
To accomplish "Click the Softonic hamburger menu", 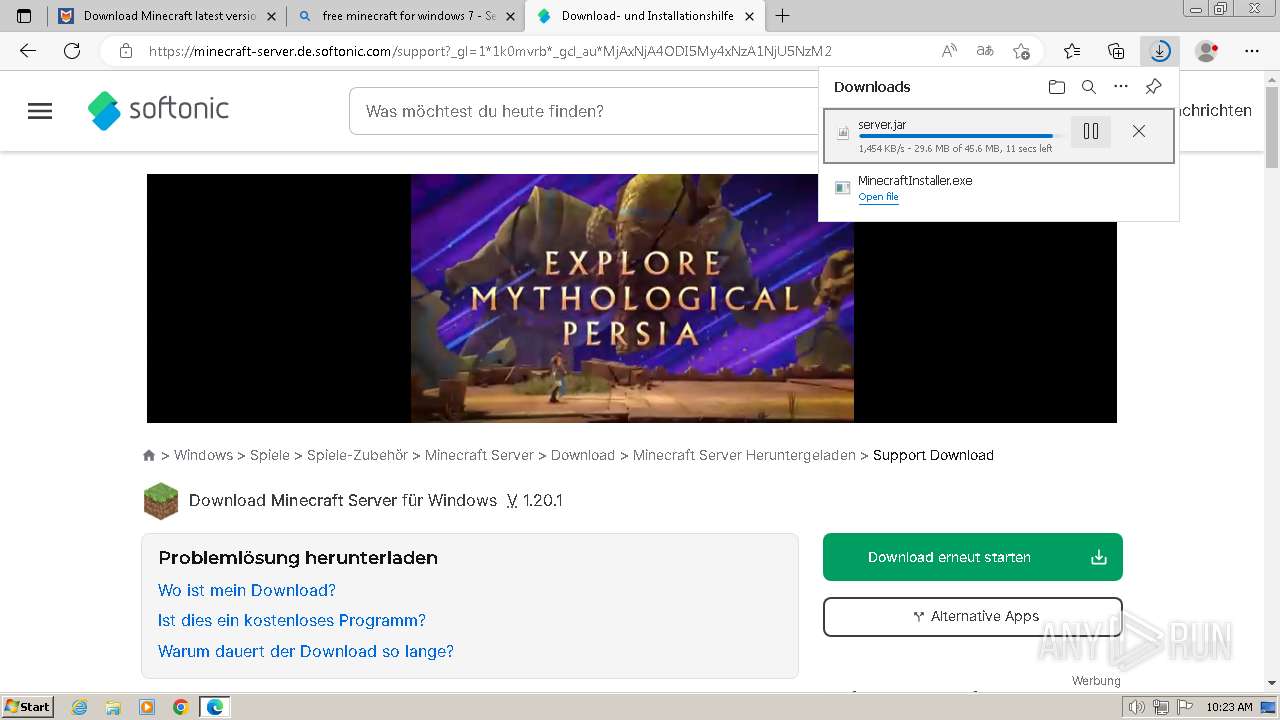I will point(40,111).
